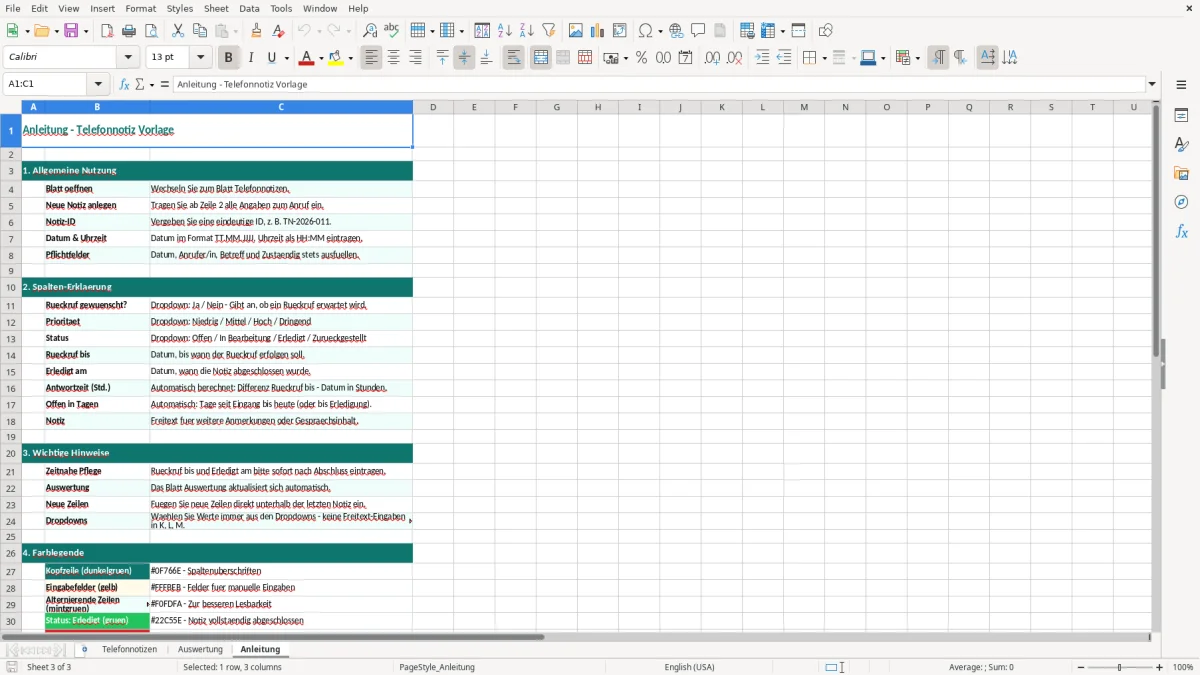Click the Split Window icon
1200x675 pixels.
click(x=798, y=31)
